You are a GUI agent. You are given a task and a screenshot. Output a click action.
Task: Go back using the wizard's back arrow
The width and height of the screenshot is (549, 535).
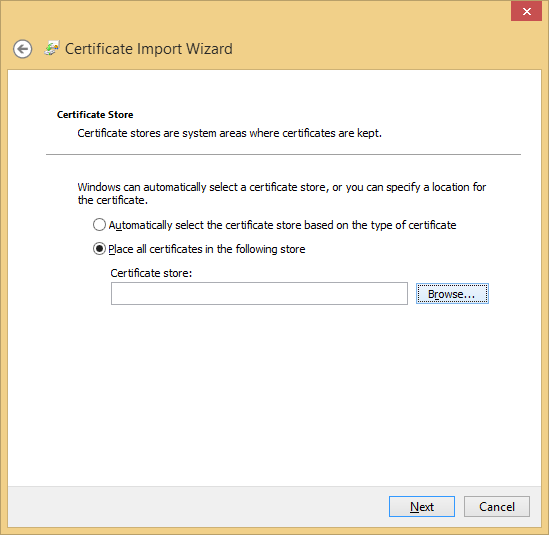click(x=23, y=49)
